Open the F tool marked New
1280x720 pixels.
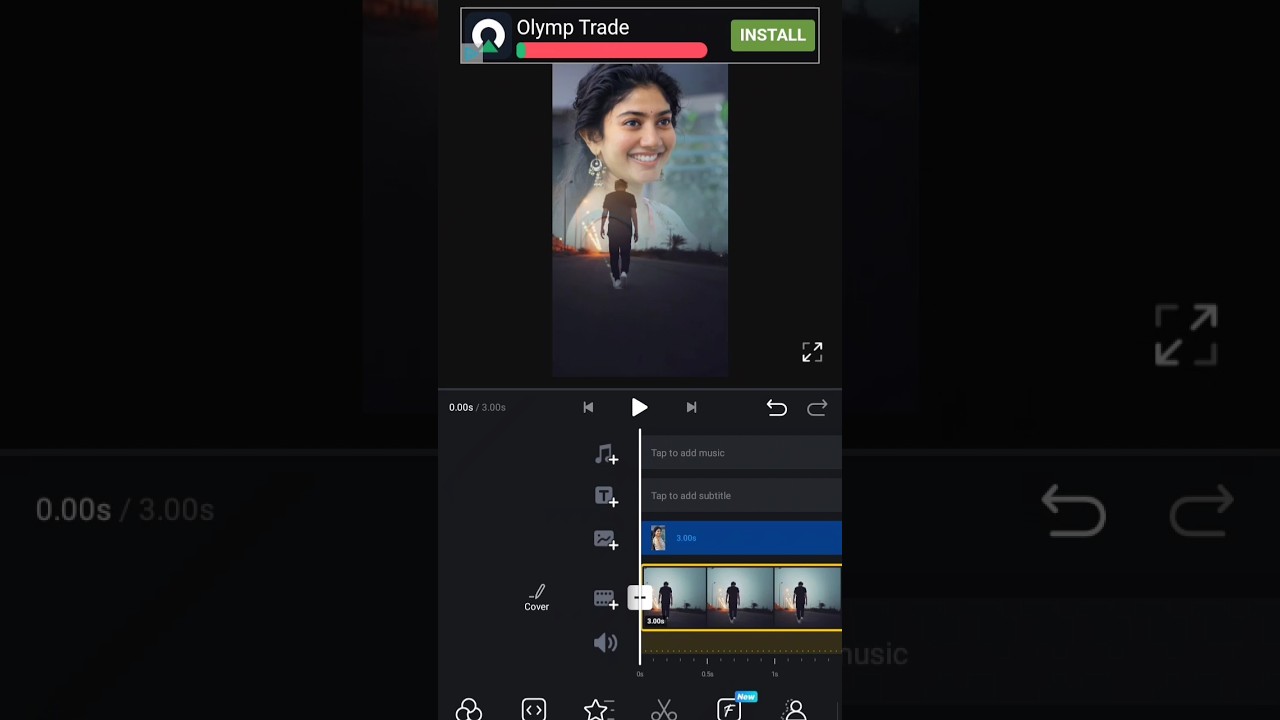coord(730,708)
